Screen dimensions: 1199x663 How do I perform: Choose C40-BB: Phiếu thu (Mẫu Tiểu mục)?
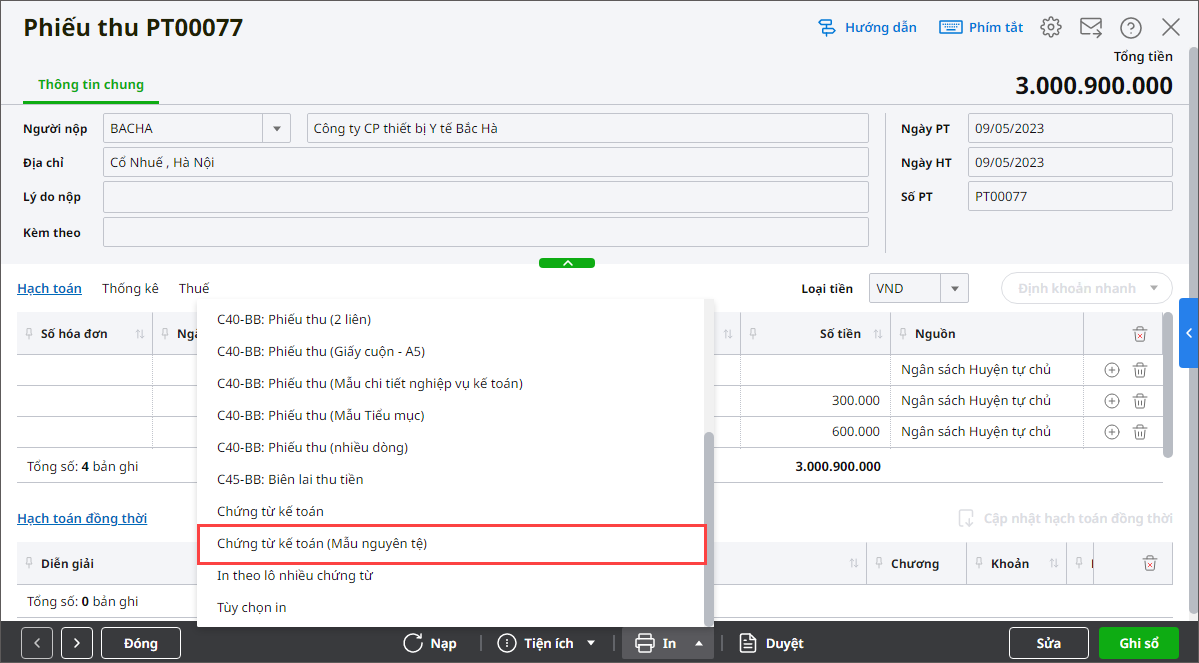click(451, 416)
